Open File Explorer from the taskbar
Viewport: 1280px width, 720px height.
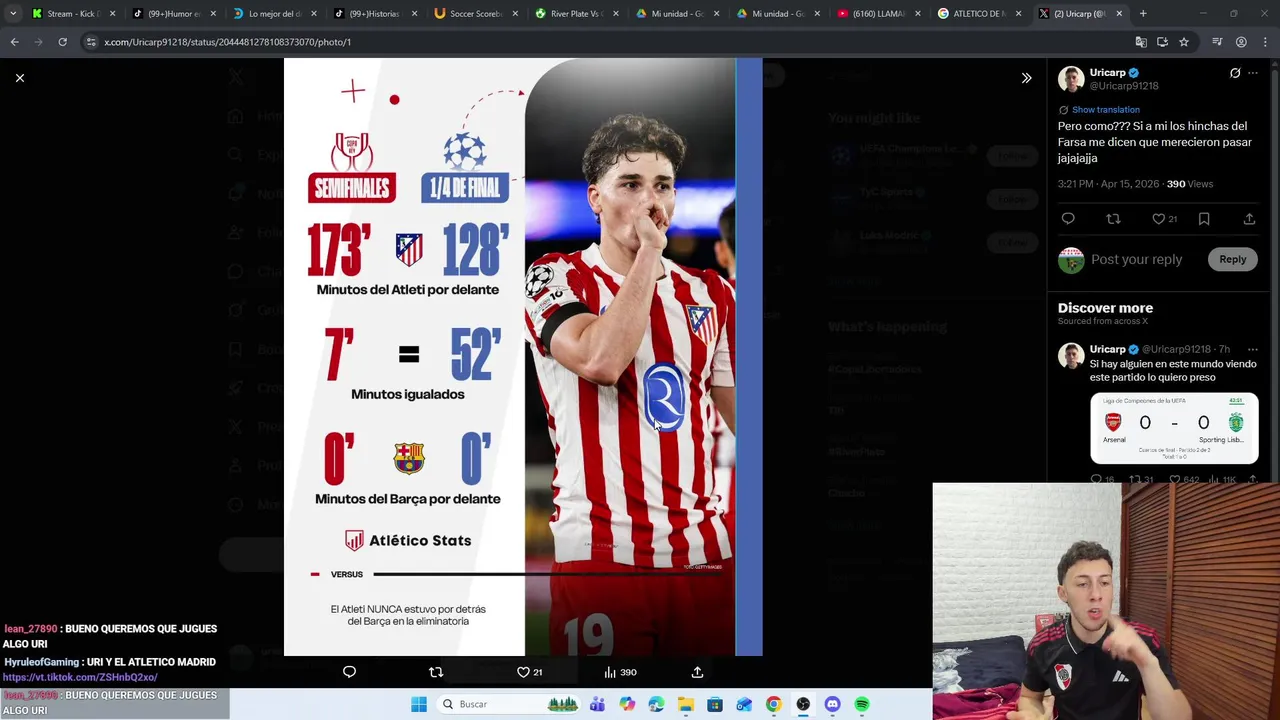pyautogui.click(x=685, y=704)
